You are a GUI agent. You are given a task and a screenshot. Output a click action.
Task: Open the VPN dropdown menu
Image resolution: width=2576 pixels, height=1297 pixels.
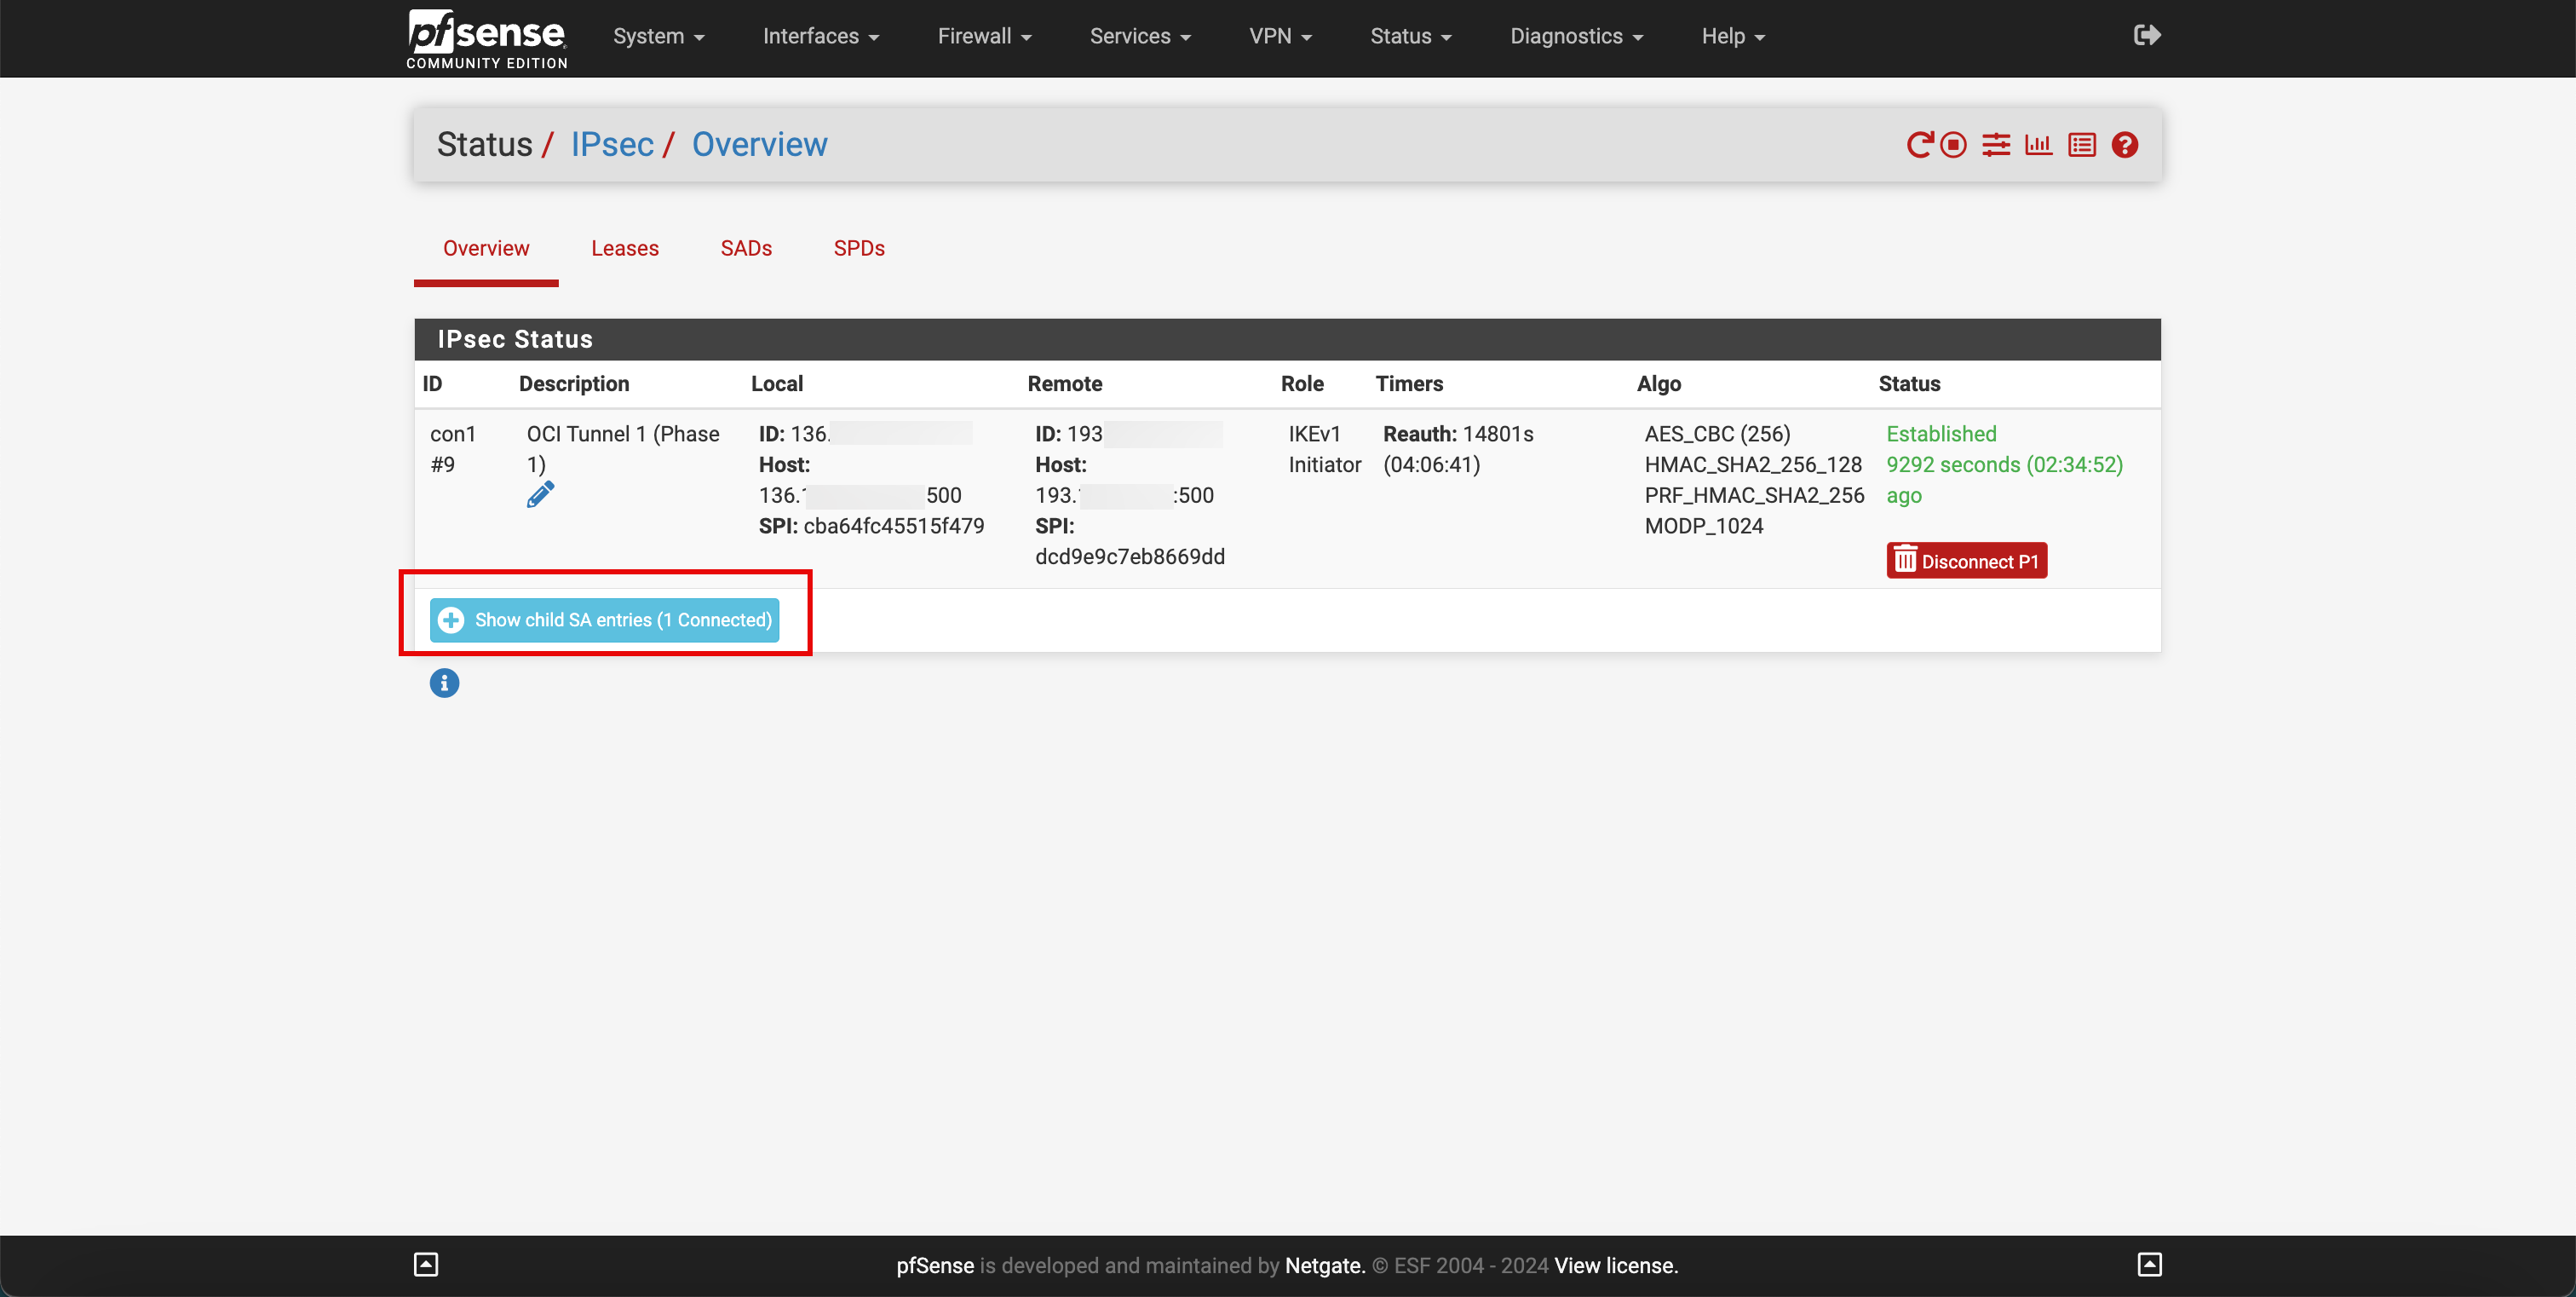click(x=1279, y=36)
